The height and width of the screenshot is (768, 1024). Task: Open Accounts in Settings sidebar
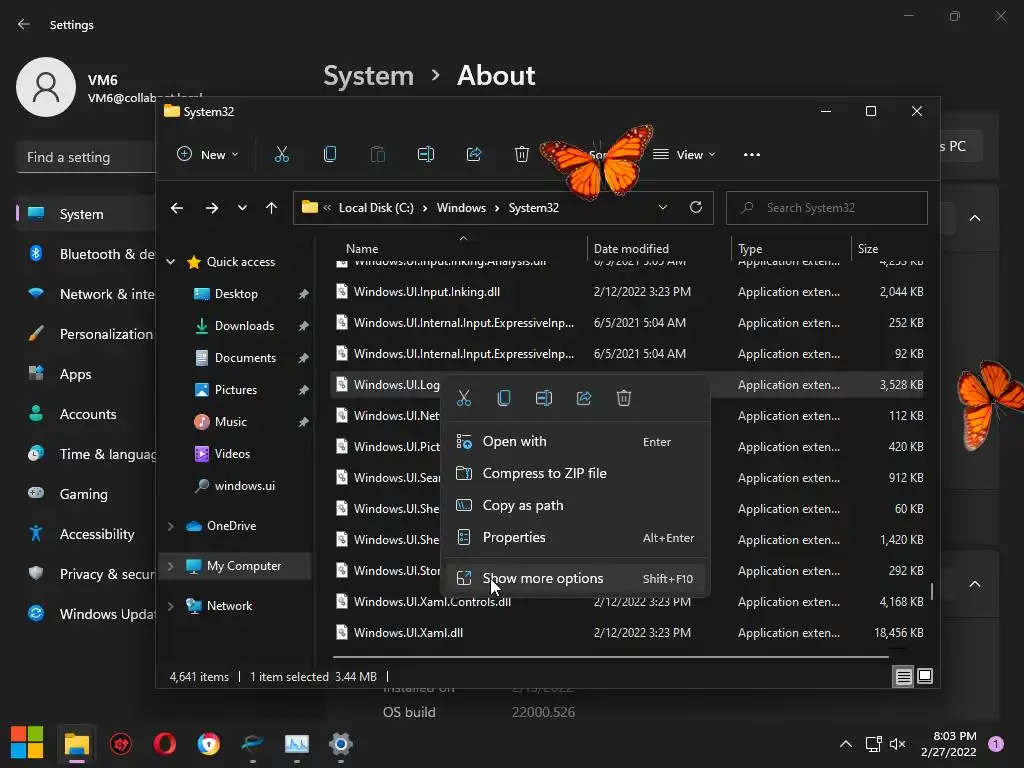86,414
